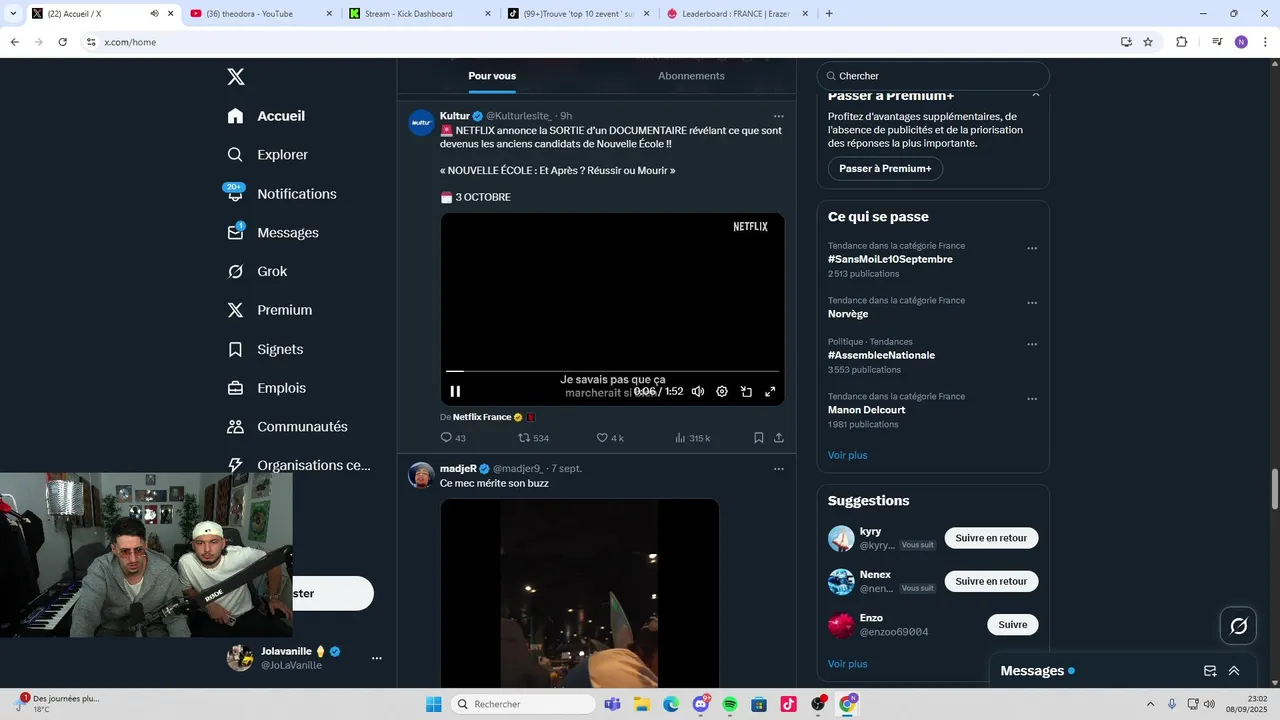The width and height of the screenshot is (1280, 720).
Task: Click Voir plus under Suggestions
Action: point(847,664)
